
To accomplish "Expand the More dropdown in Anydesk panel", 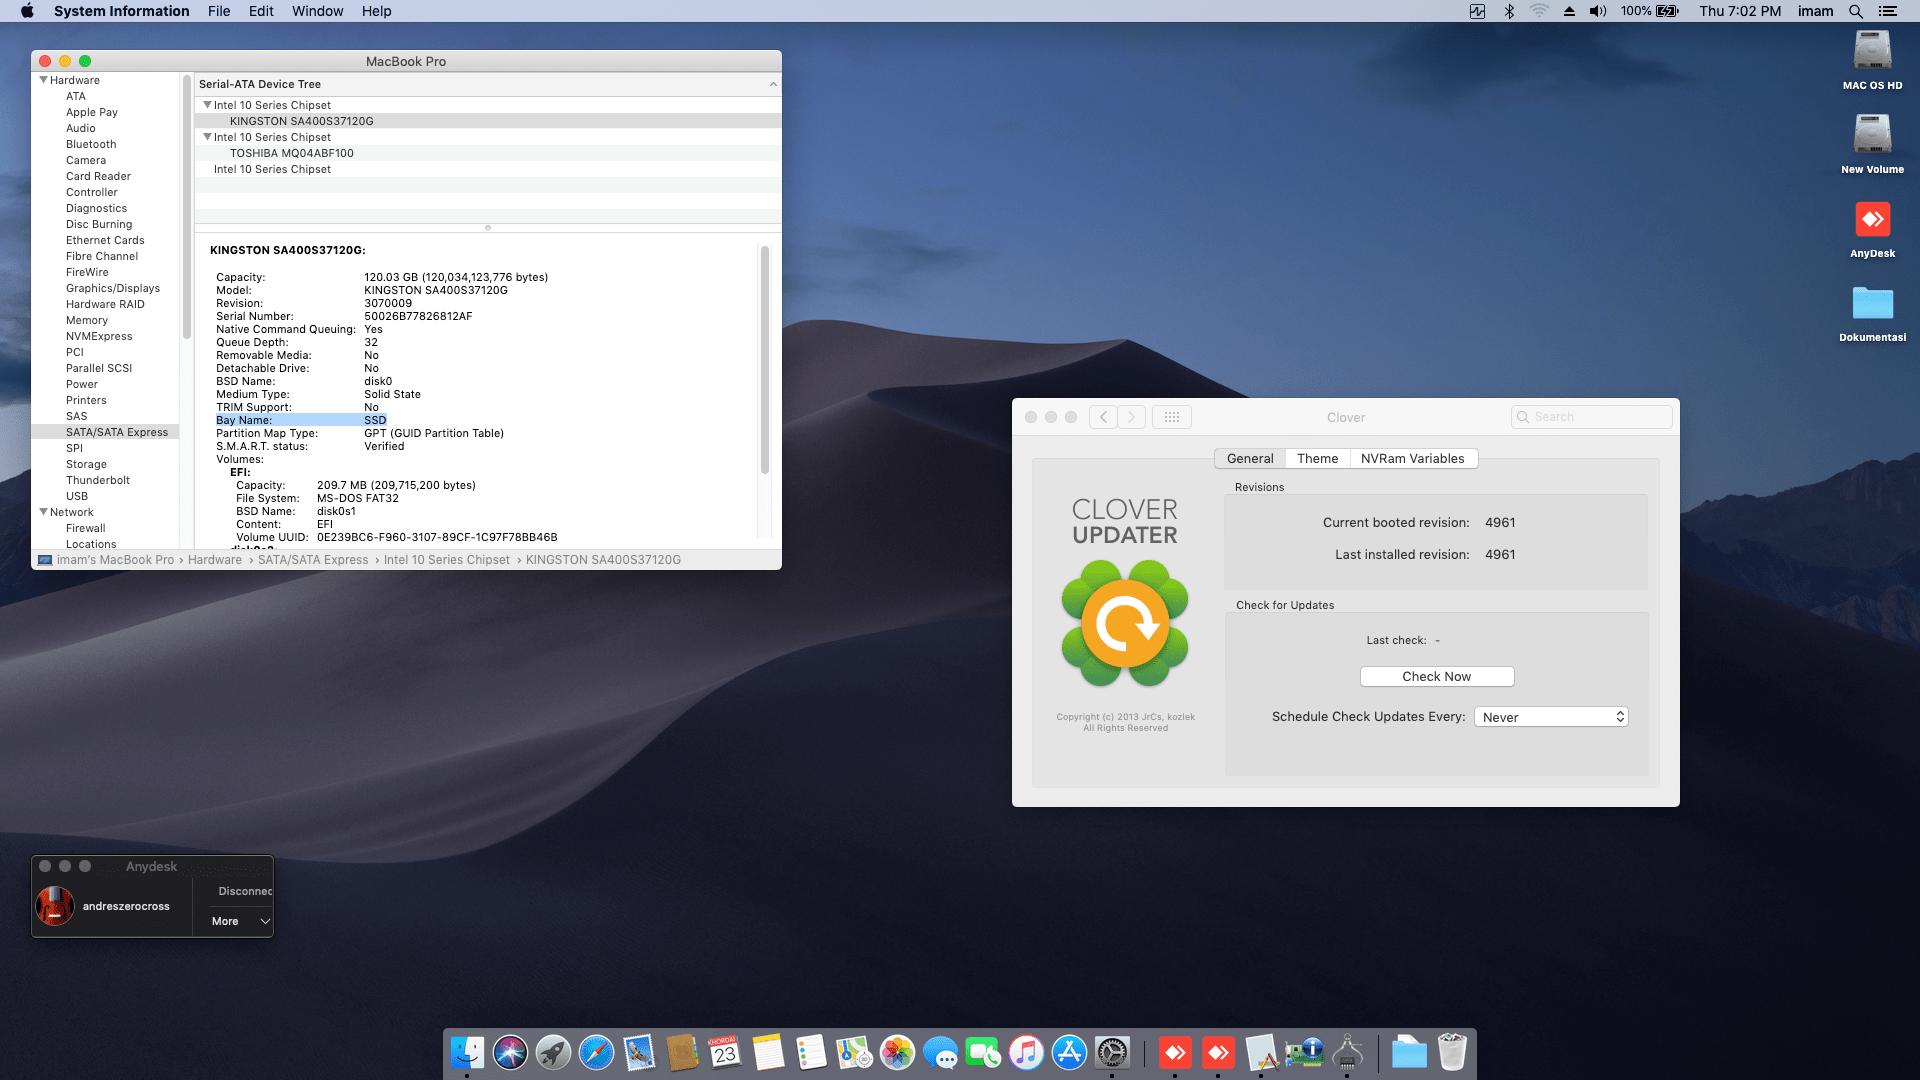I will [241, 921].
